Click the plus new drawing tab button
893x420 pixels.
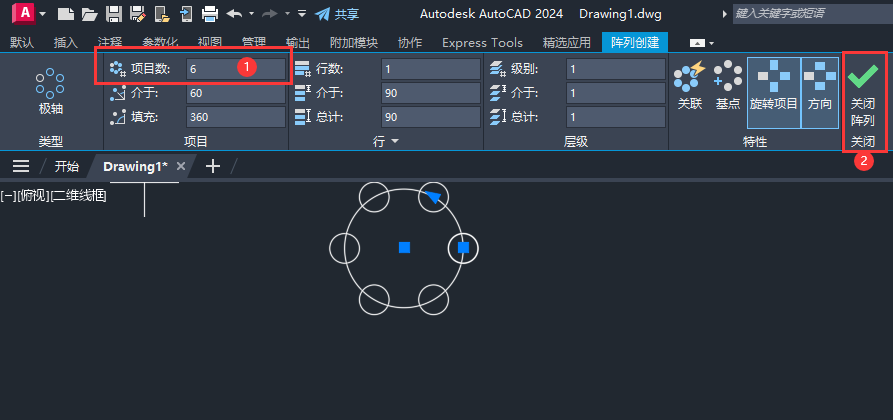[212, 166]
